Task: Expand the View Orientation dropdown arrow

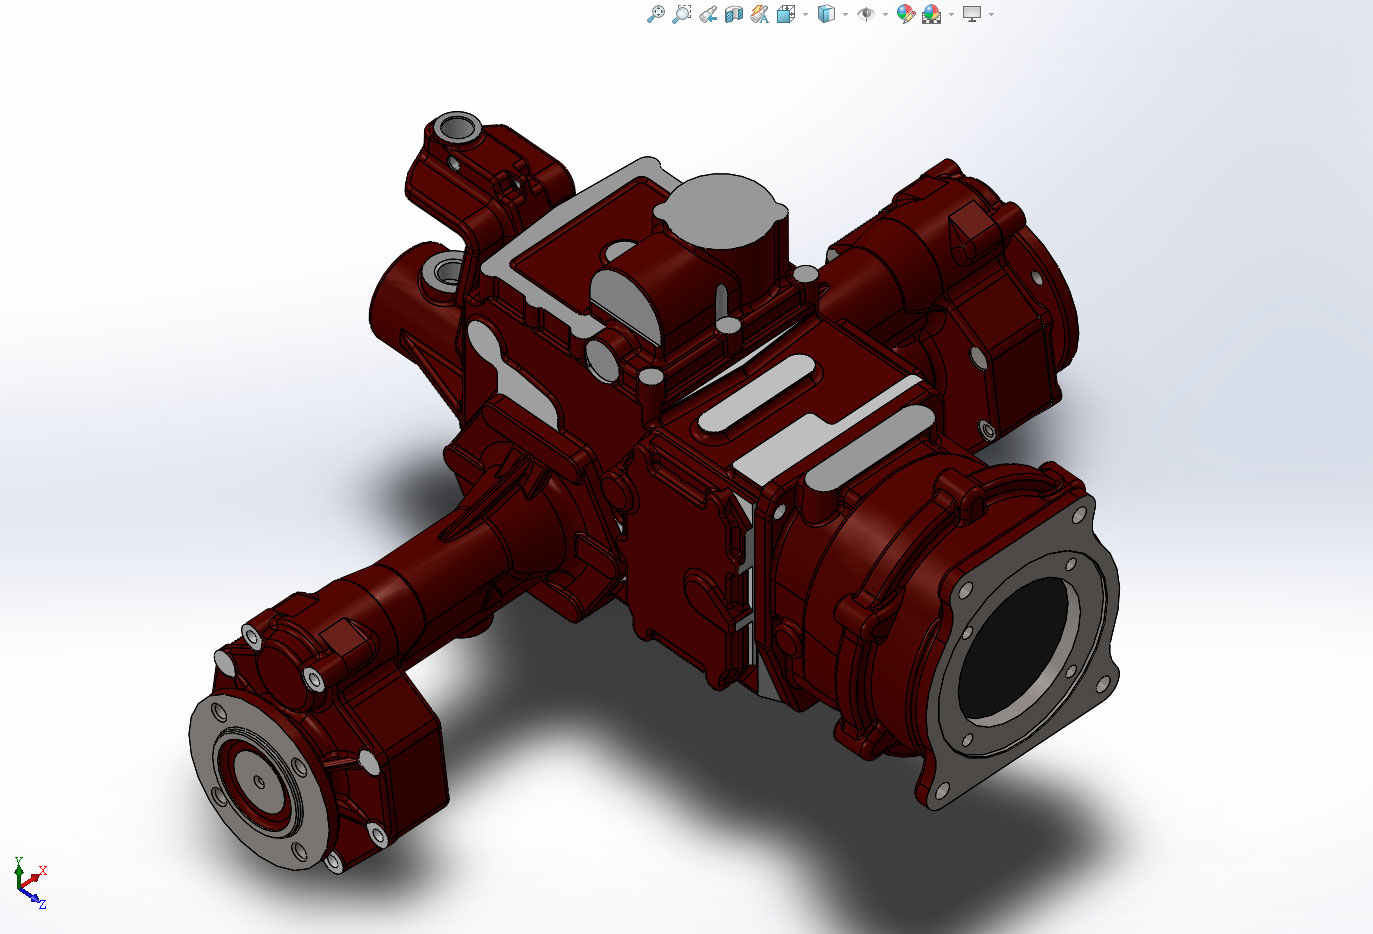Action: (x=805, y=14)
